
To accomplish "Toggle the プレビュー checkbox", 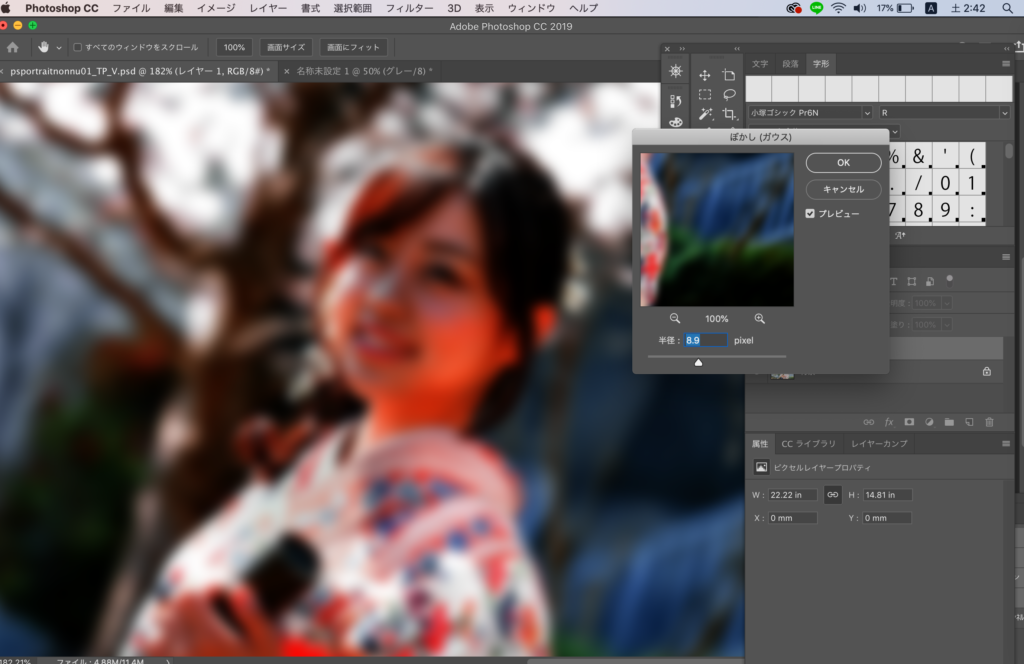I will [x=810, y=213].
